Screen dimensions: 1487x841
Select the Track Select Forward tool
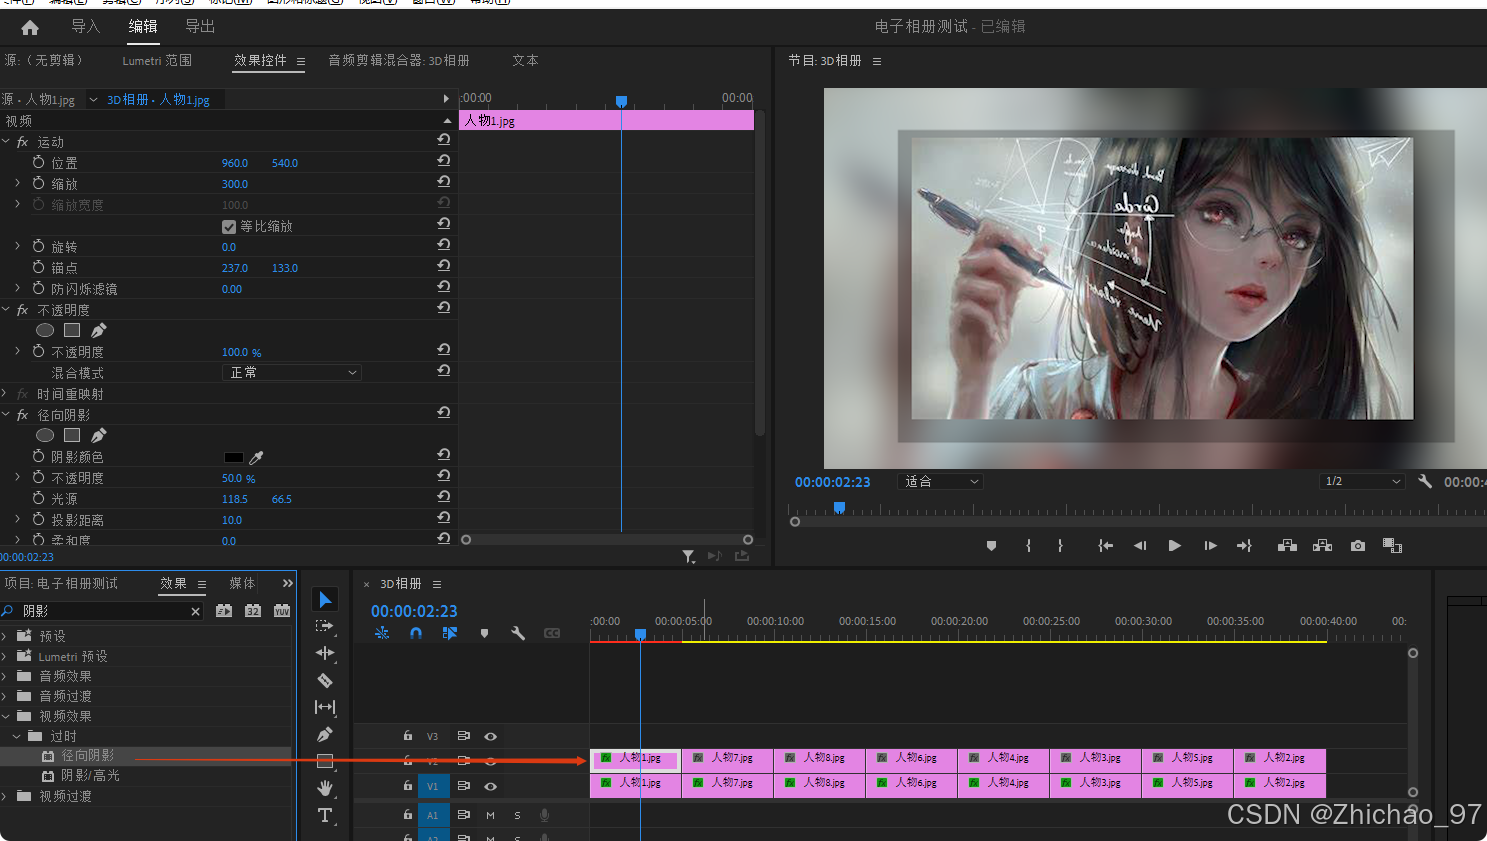[x=324, y=626]
